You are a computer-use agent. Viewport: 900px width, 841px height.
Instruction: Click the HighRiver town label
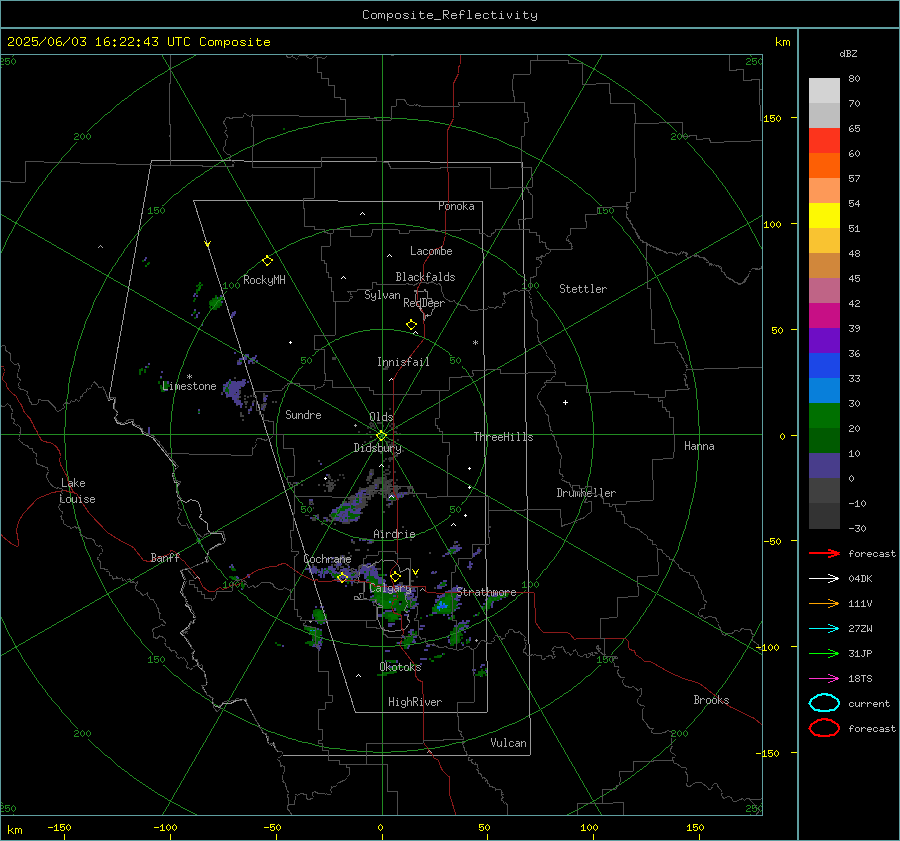pos(415,702)
